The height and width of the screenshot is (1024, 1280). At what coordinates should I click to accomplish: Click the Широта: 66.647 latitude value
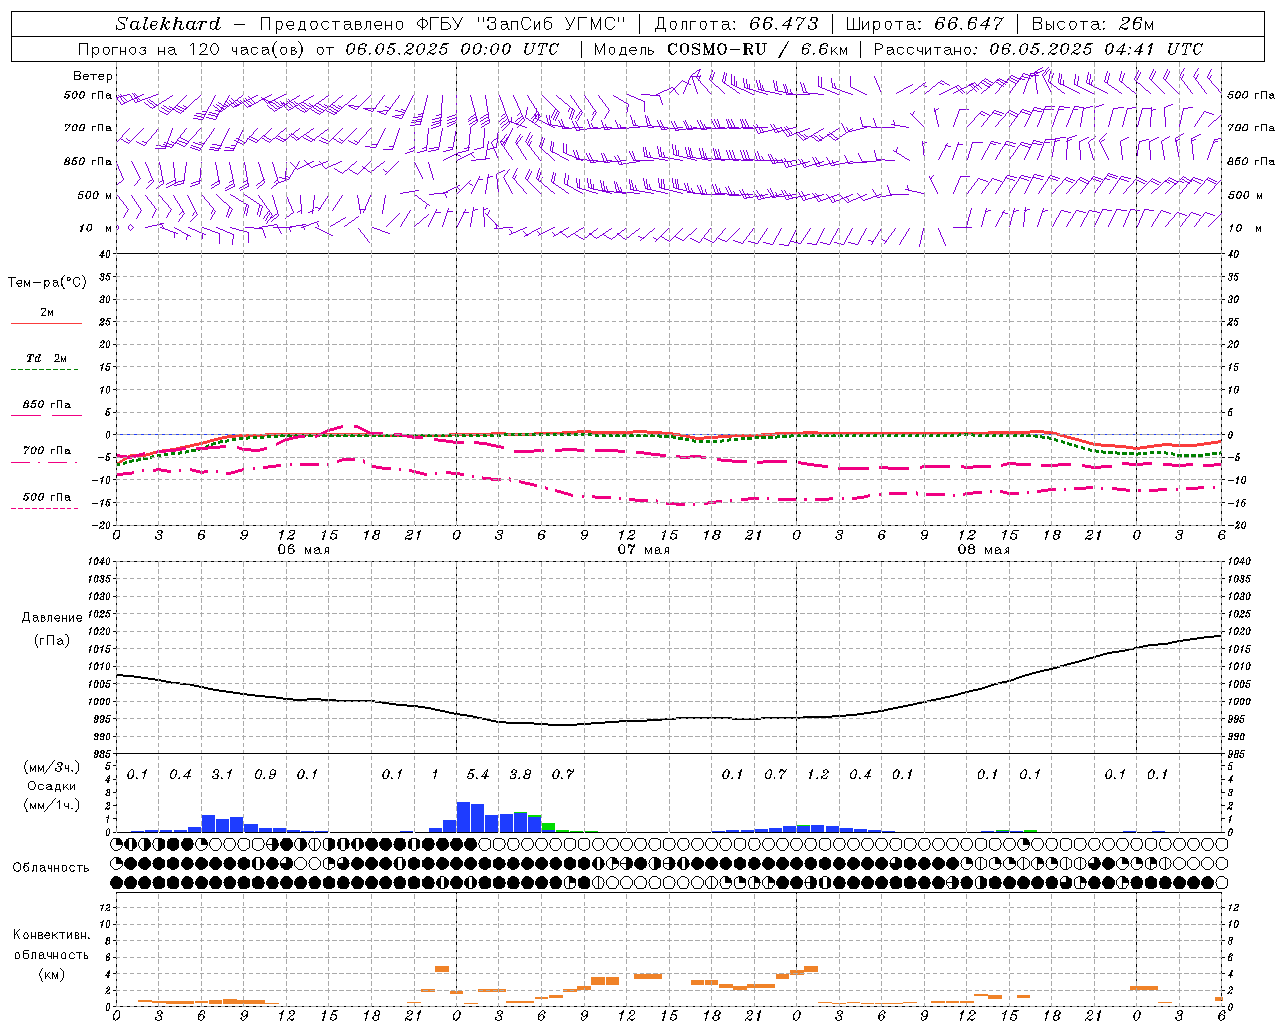point(924,24)
